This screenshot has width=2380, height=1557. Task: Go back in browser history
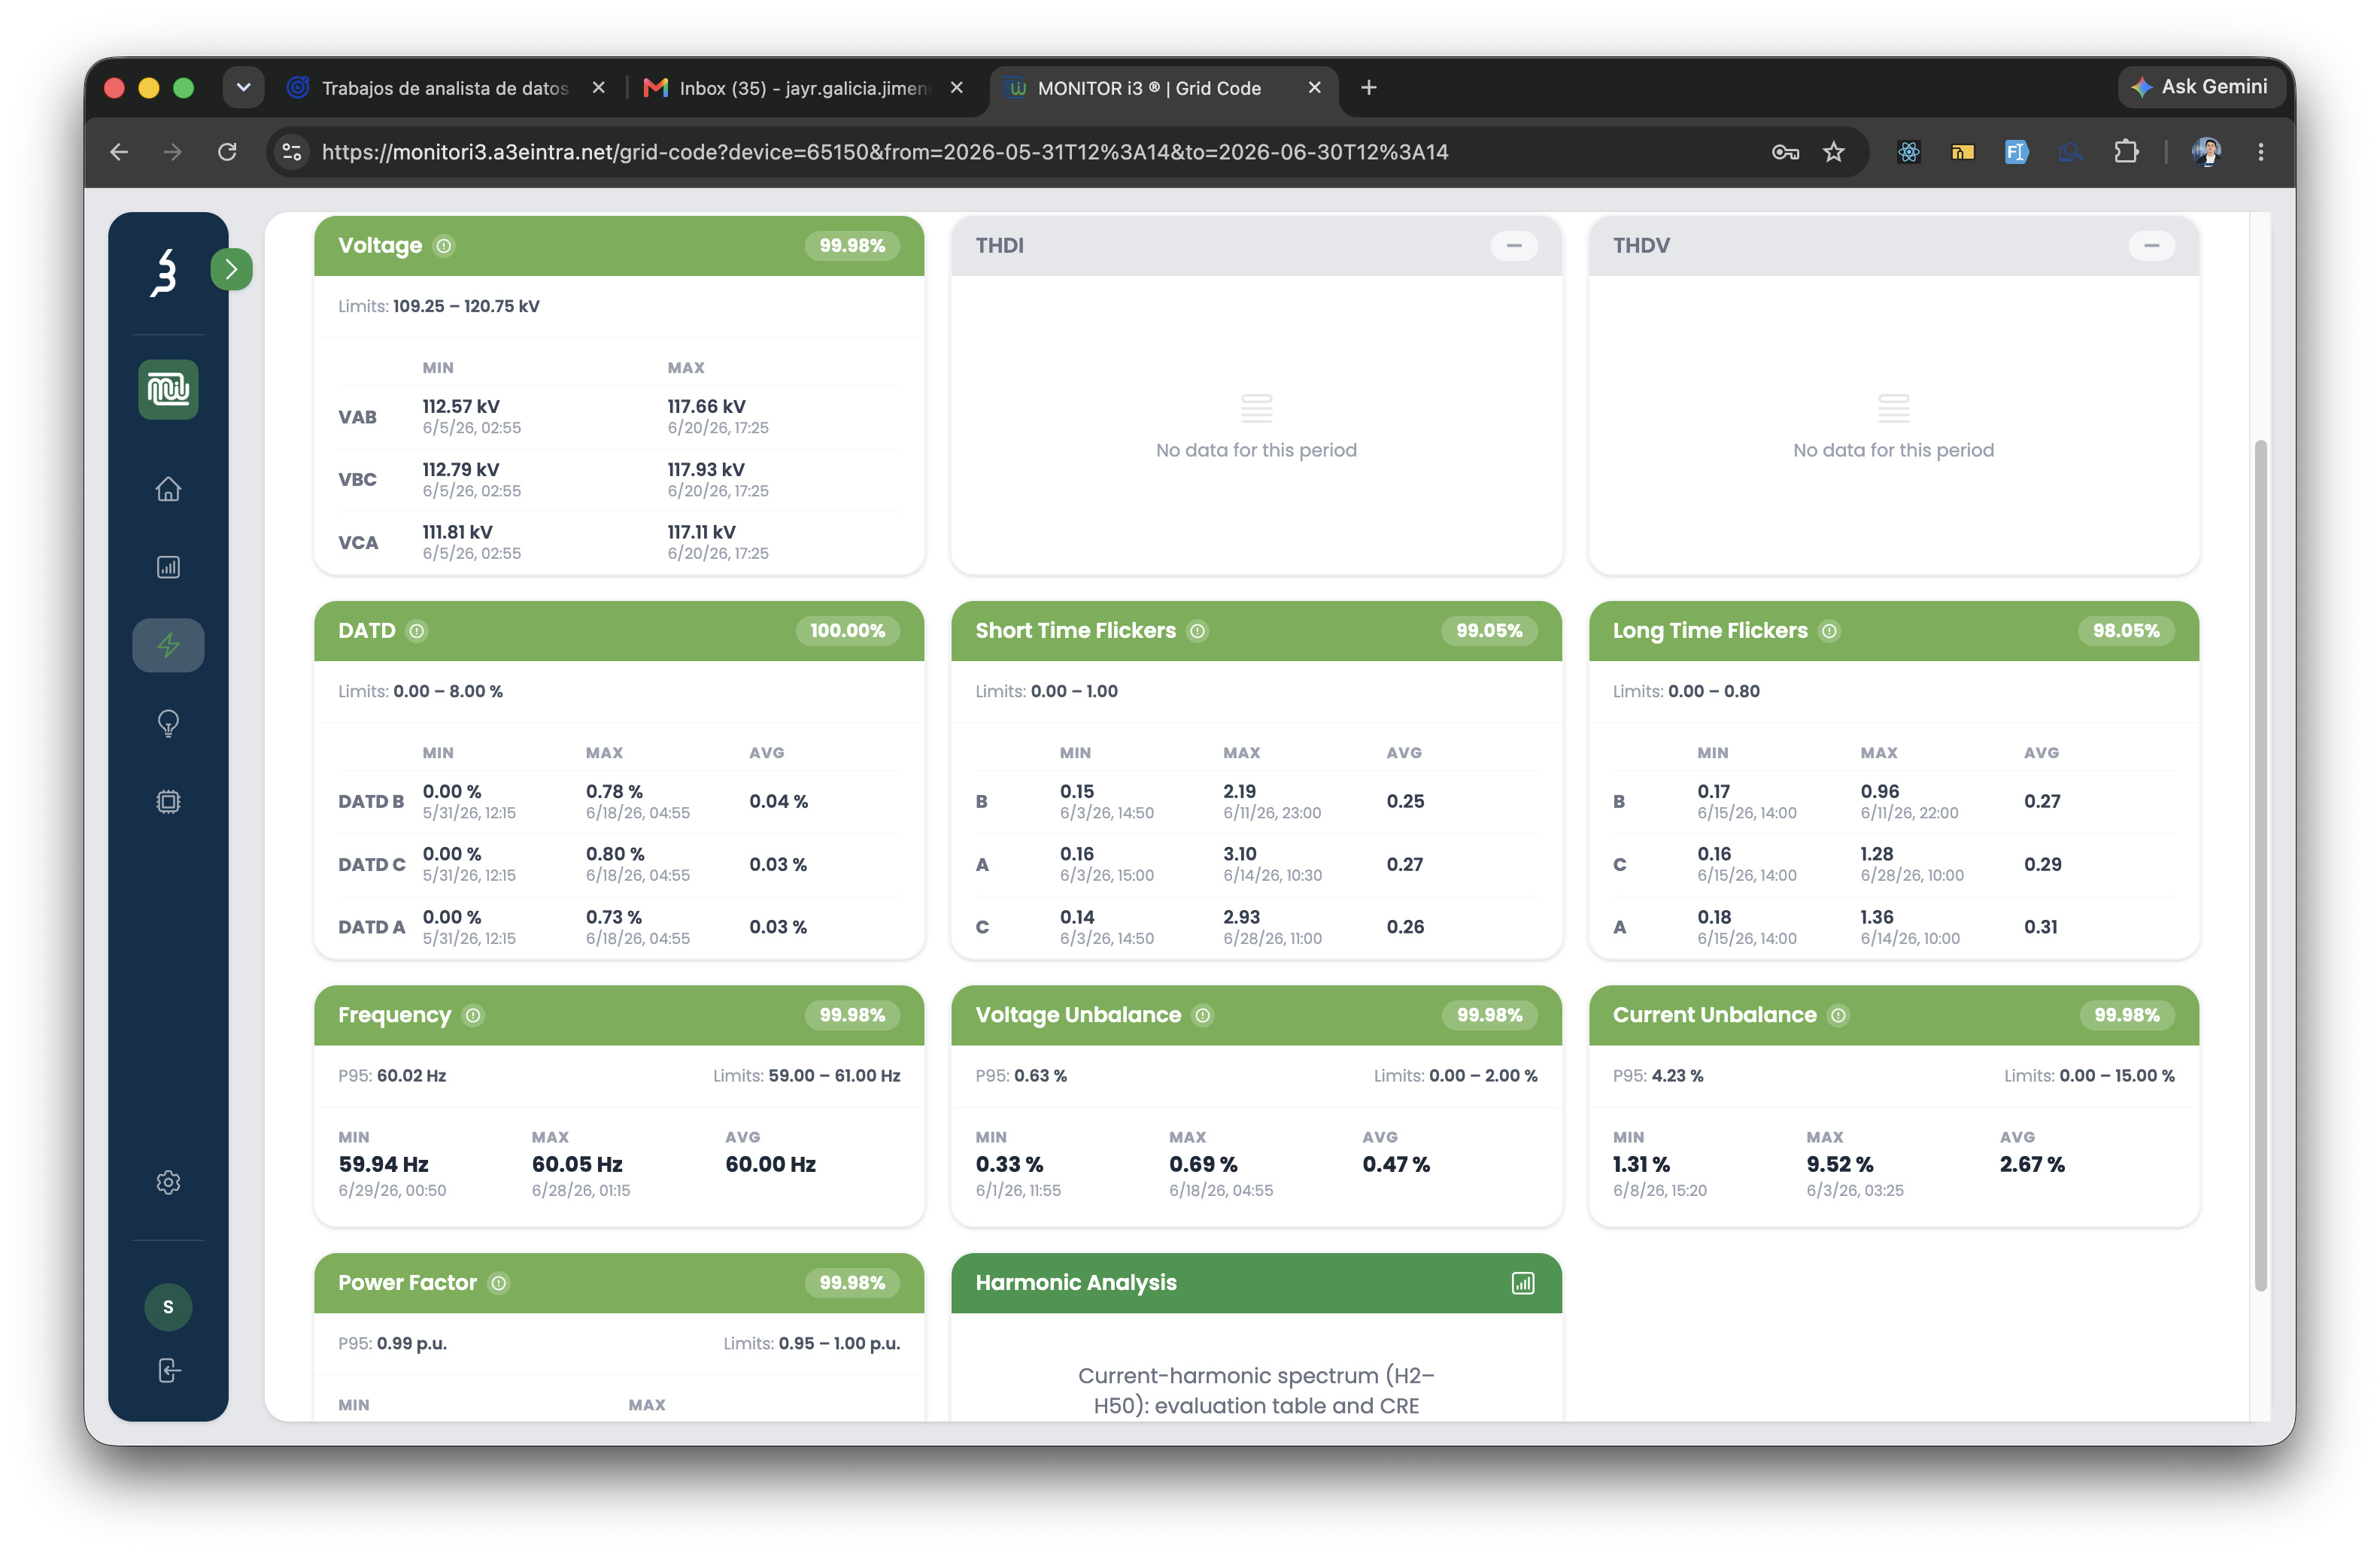click(119, 152)
